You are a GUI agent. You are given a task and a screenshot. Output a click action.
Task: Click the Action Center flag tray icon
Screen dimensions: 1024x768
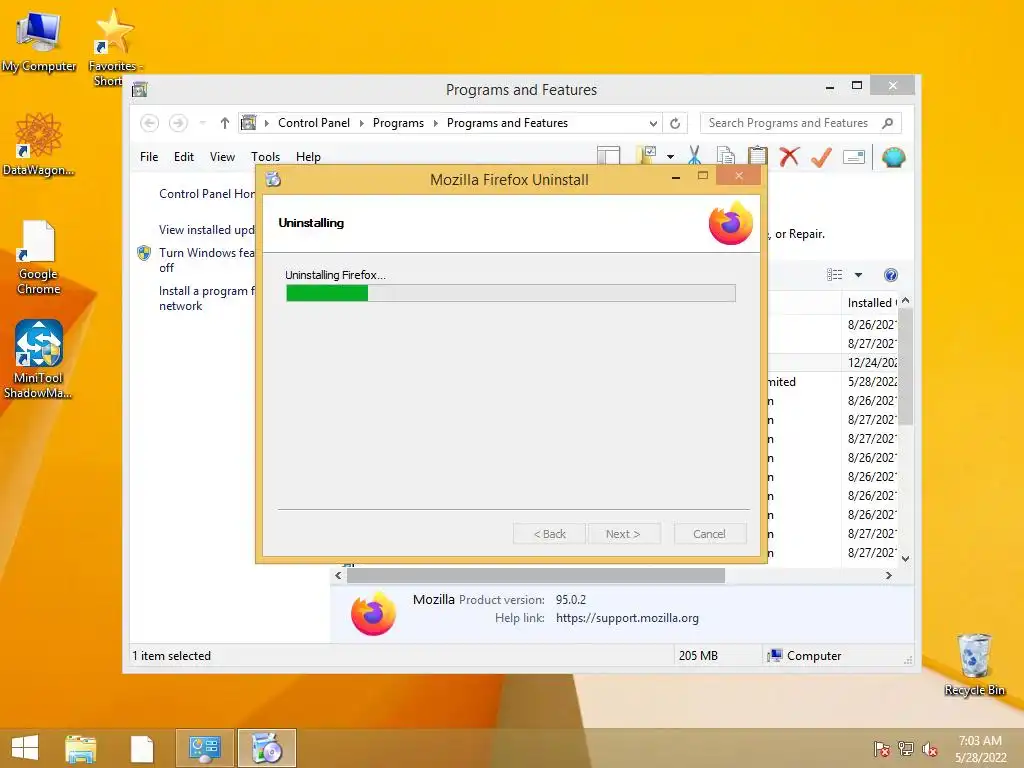tap(882, 748)
